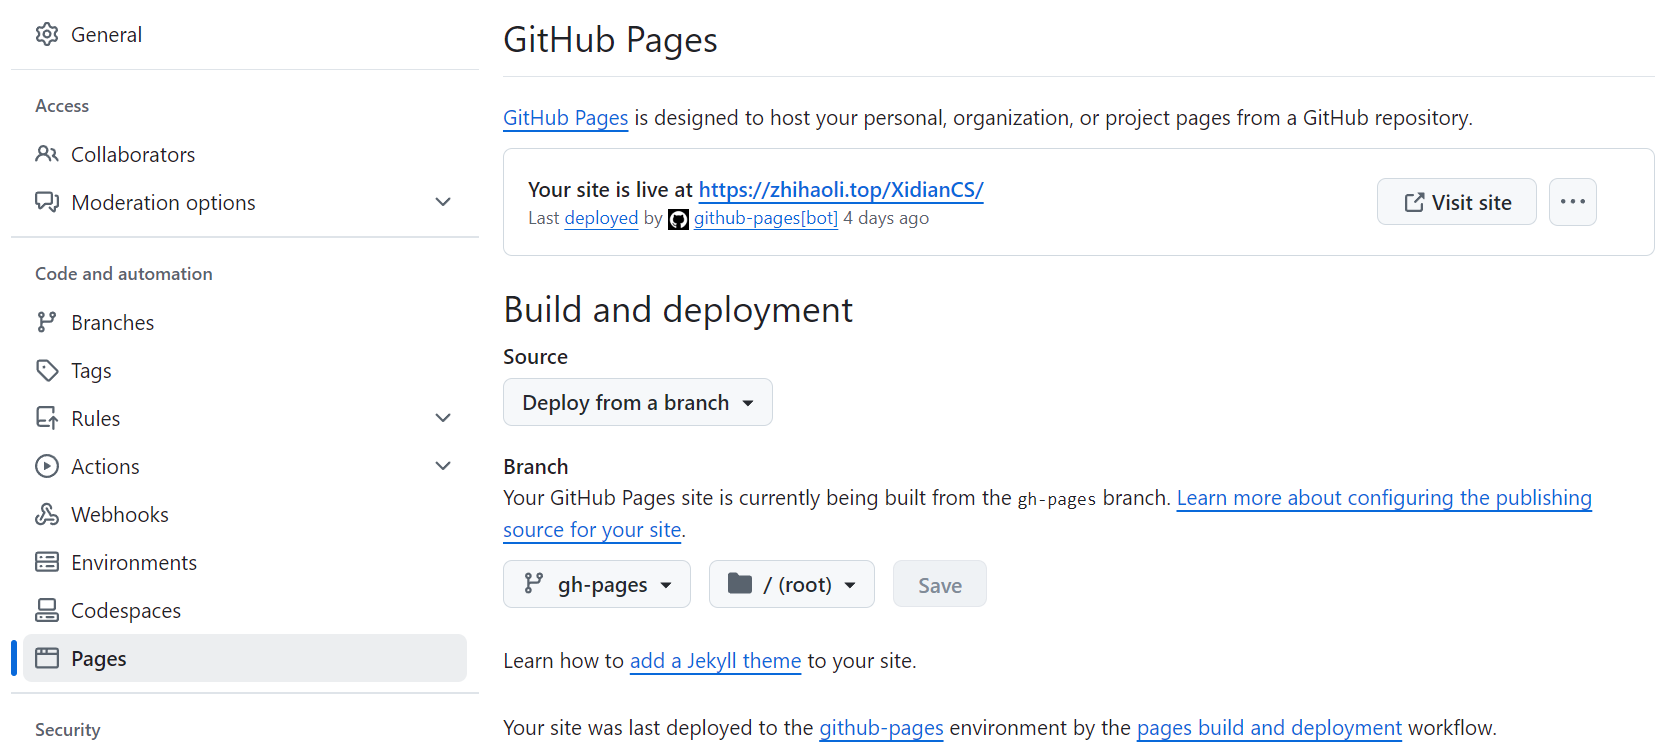Viewport: 1671px width, 756px height.
Task: Click the Actions play-circle icon
Action: click(47, 466)
